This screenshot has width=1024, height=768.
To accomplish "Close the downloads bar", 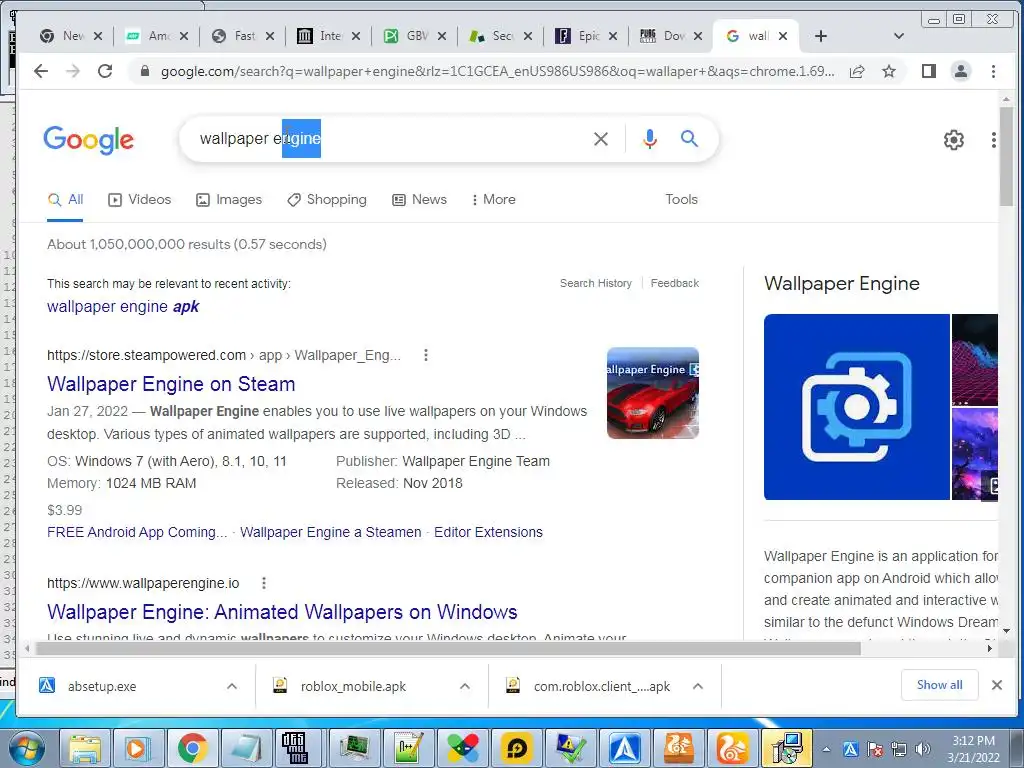I will (997, 684).
